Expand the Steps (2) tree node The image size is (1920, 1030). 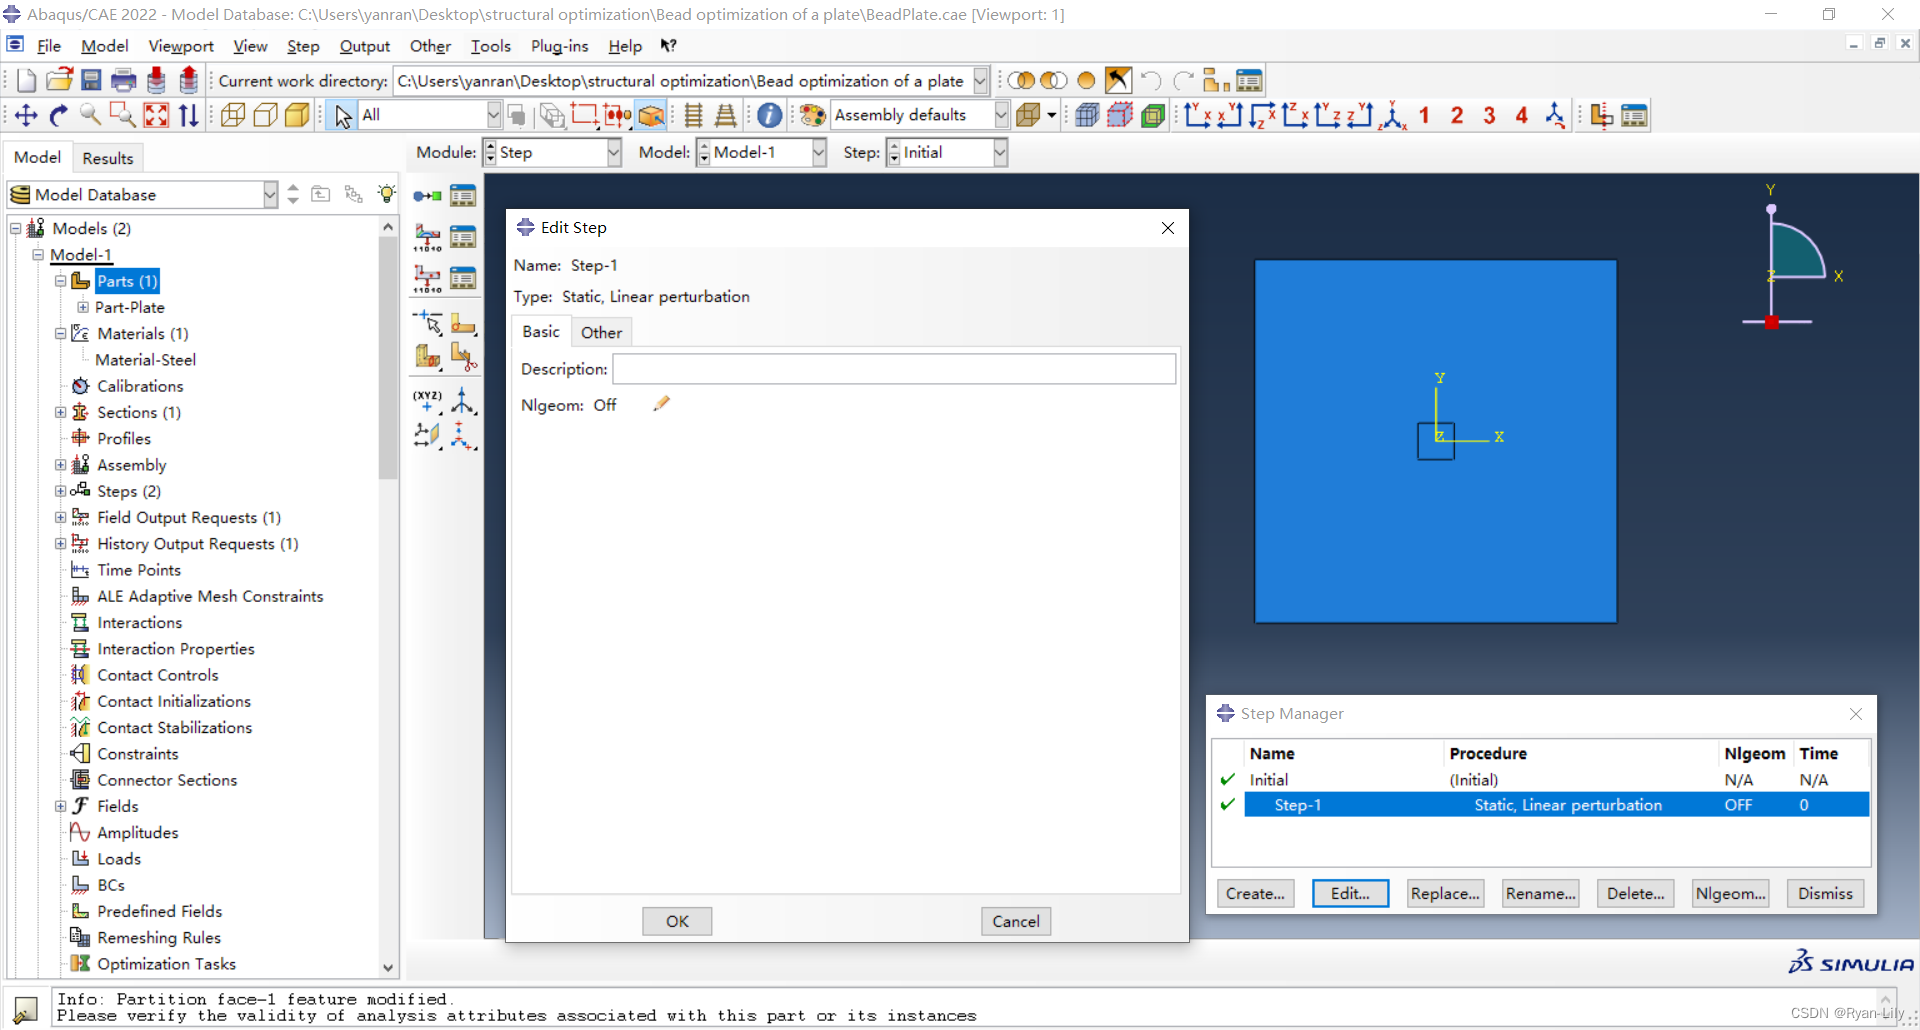click(60, 491)
